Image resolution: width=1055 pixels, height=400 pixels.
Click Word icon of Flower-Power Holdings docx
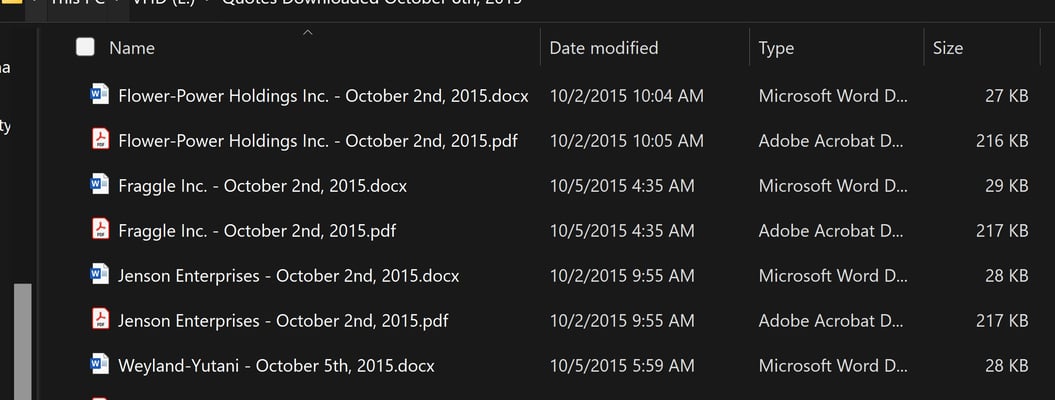(100, 95)
